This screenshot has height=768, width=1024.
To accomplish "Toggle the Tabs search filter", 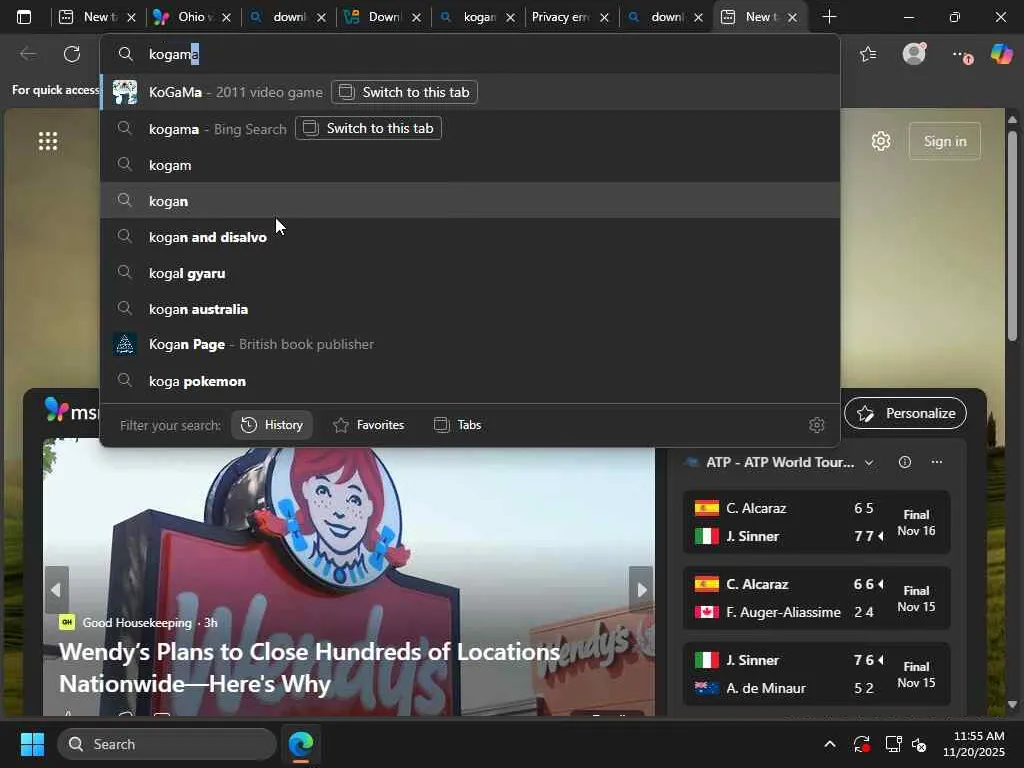I will [x=458, y=425].
